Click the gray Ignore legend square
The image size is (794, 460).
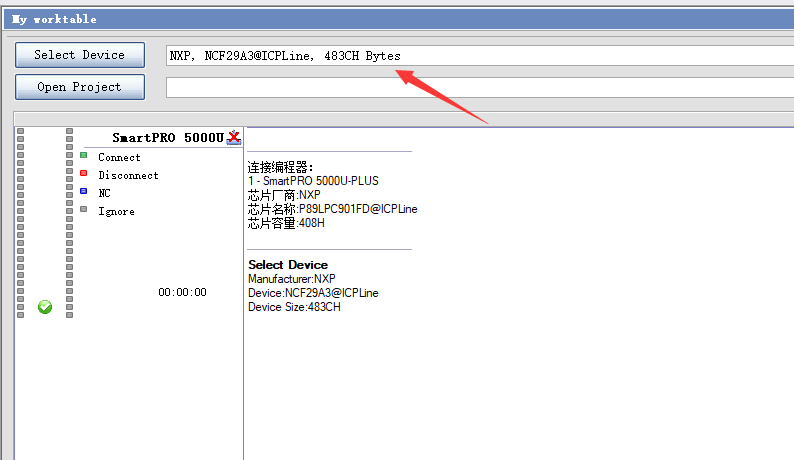click(84, 209)
